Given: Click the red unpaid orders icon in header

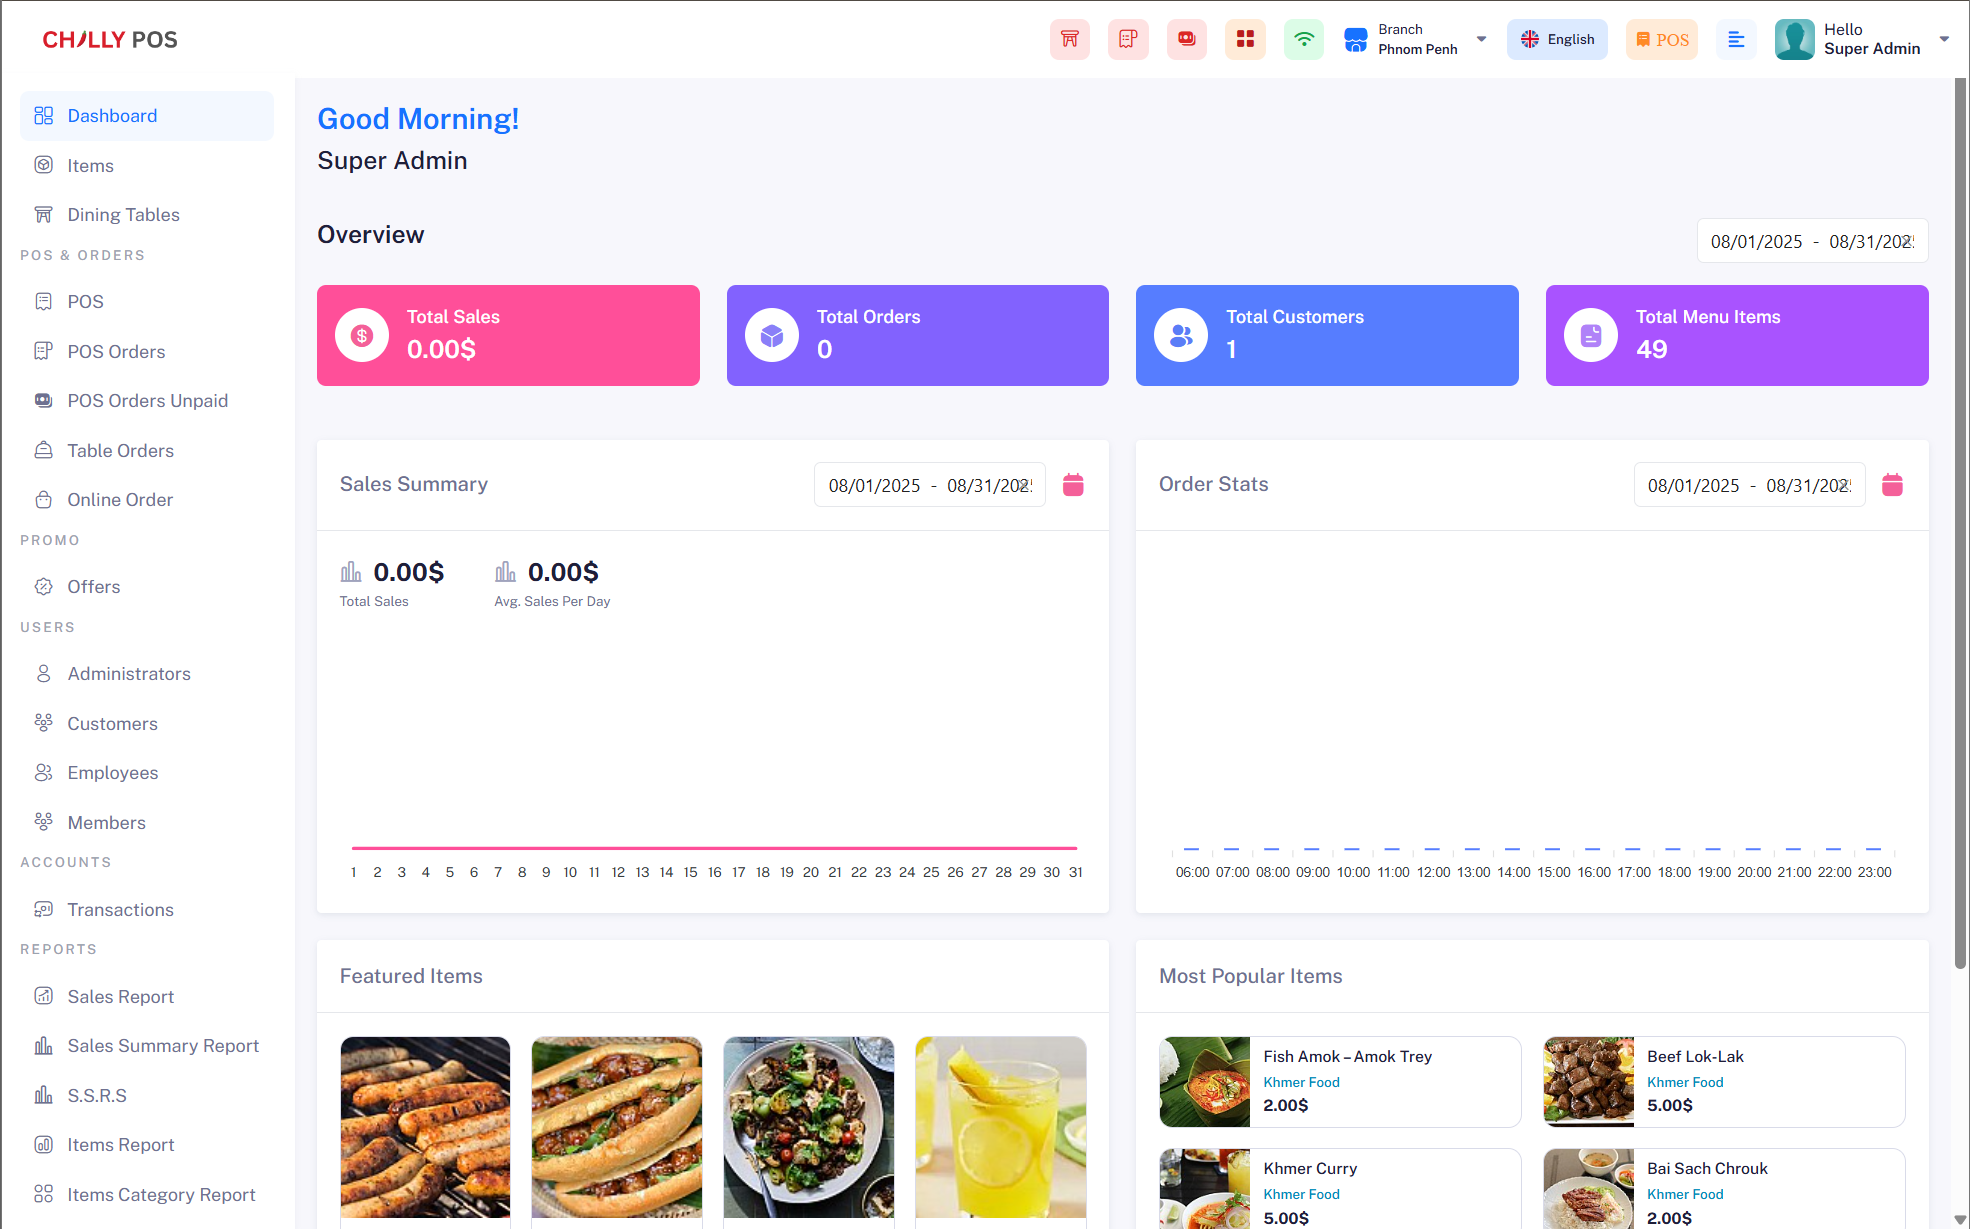Looking at the screenshot, I should 1186,40.
